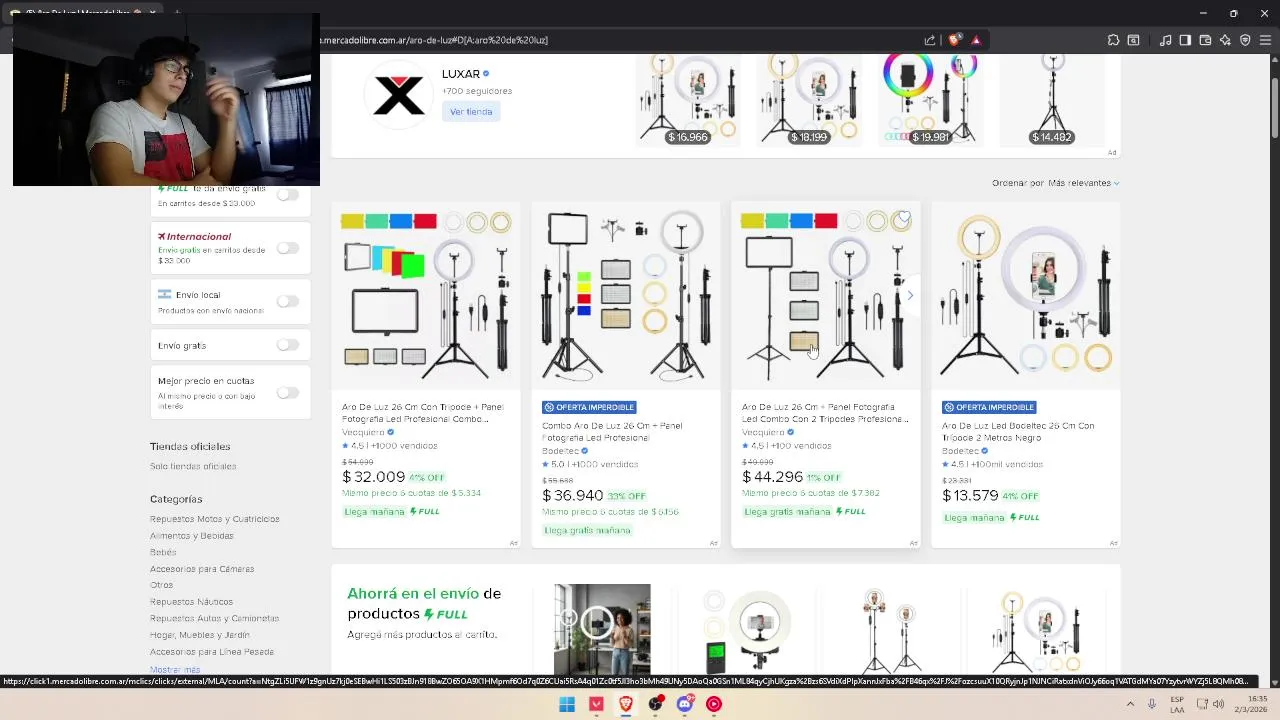Click the $32.009 product image
This screenshot has width=1280, height=720.
coord(426,295)
